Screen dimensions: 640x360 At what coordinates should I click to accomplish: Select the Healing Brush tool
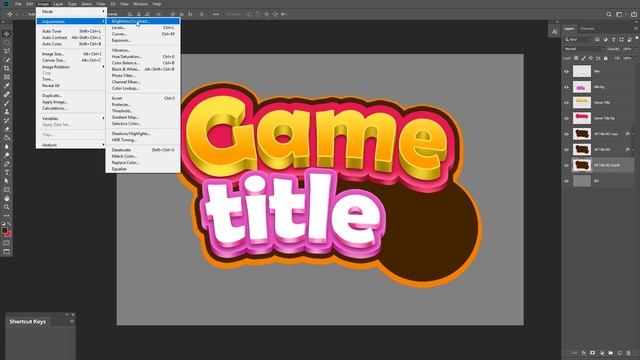click(7, 94)
